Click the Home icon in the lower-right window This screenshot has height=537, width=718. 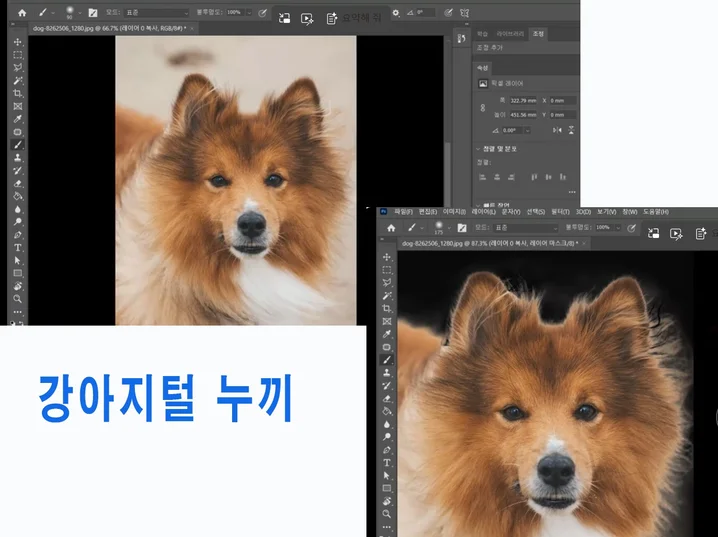391,228
